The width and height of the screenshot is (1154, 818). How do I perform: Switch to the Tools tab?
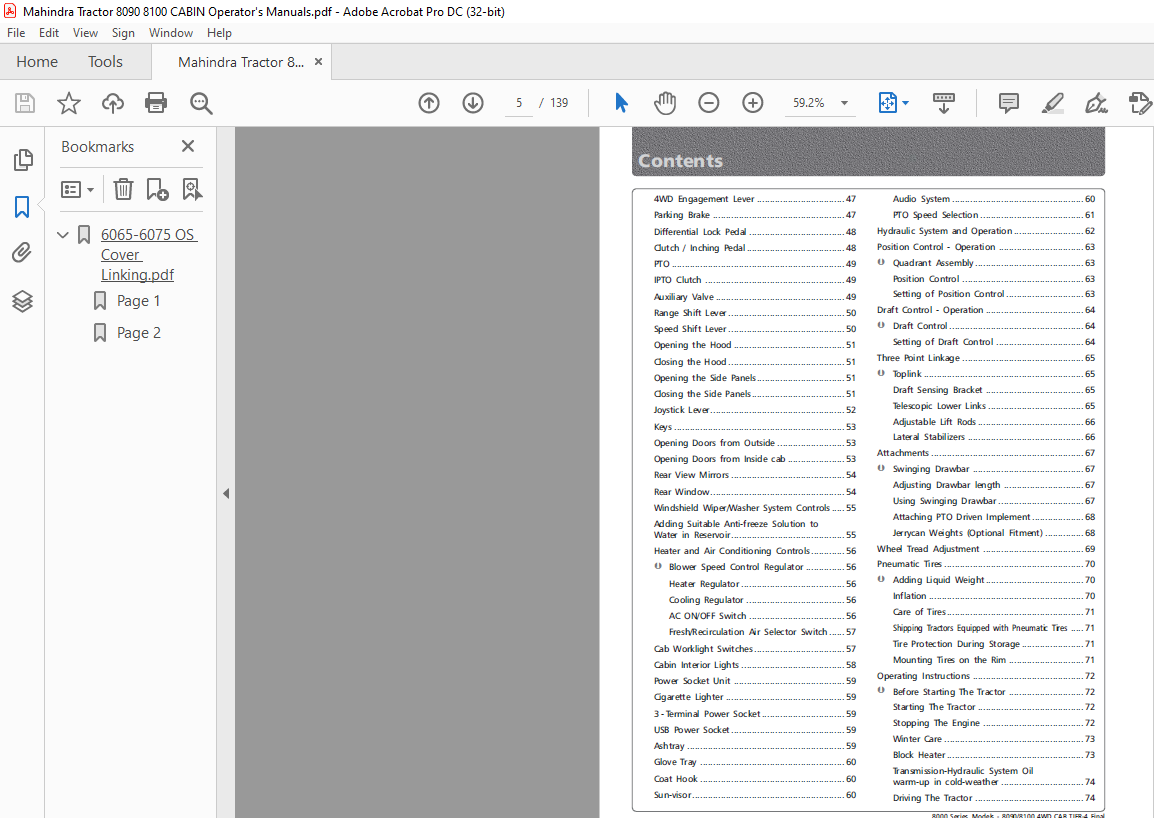pos(105,62)
